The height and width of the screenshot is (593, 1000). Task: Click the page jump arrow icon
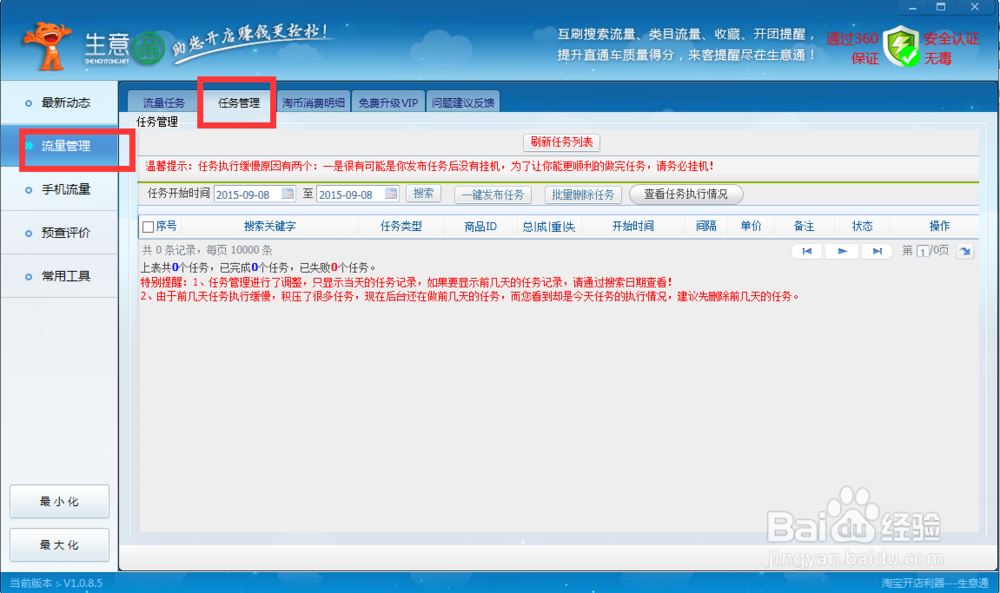(963, 251)
